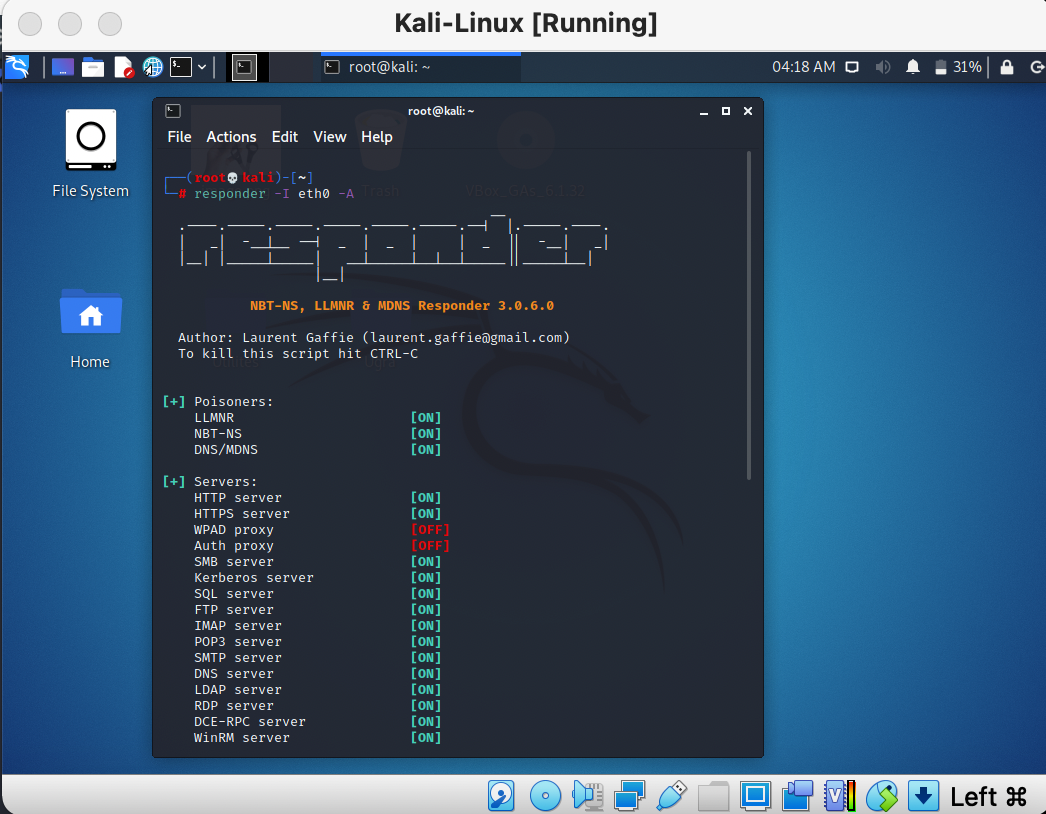This screenshot has height=814, width=1046.
Task: Close the root@kali terminal window
Action: [748, 111]
